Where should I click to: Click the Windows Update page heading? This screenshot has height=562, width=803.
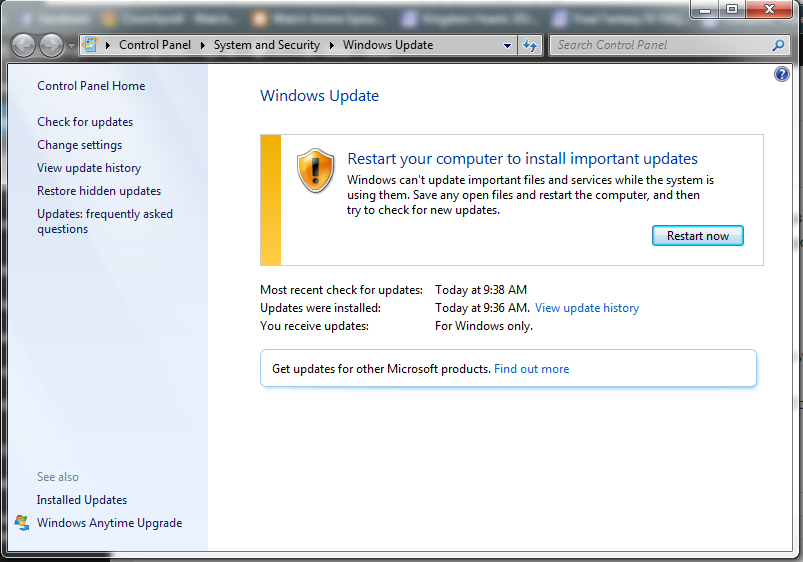tap(320, 96)
